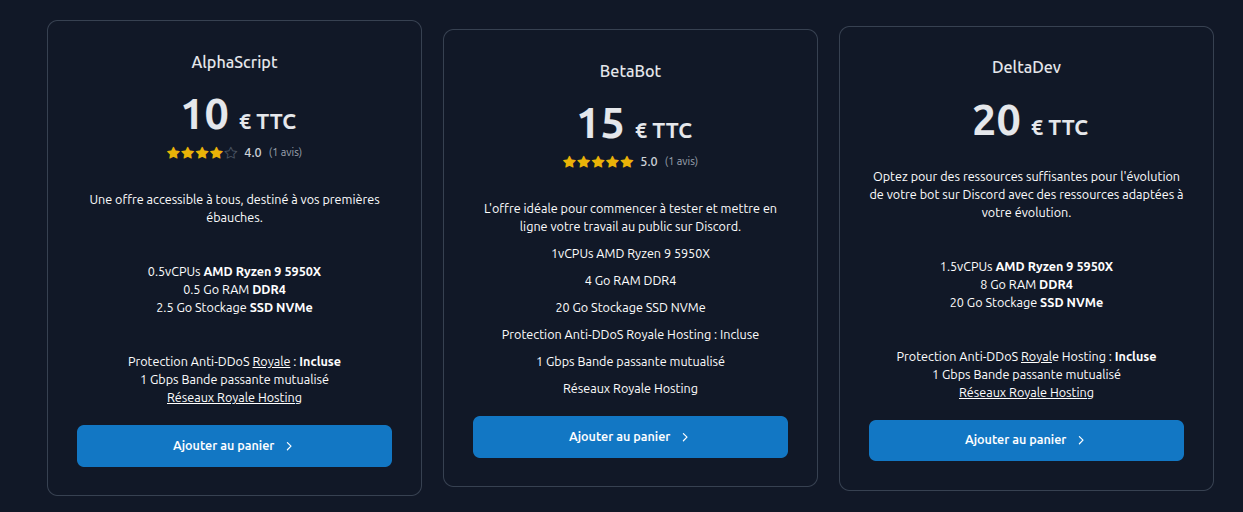Click the first gold star of AlphaScript's rating

173,153
